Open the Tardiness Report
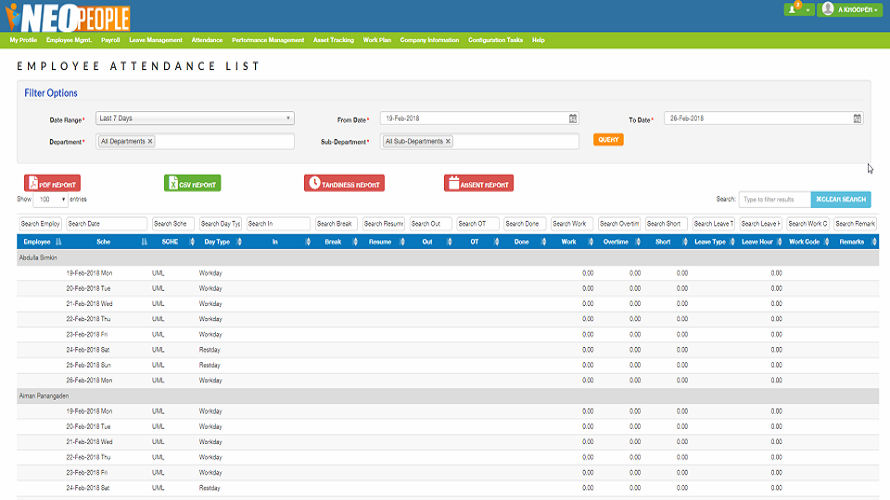 344,183
